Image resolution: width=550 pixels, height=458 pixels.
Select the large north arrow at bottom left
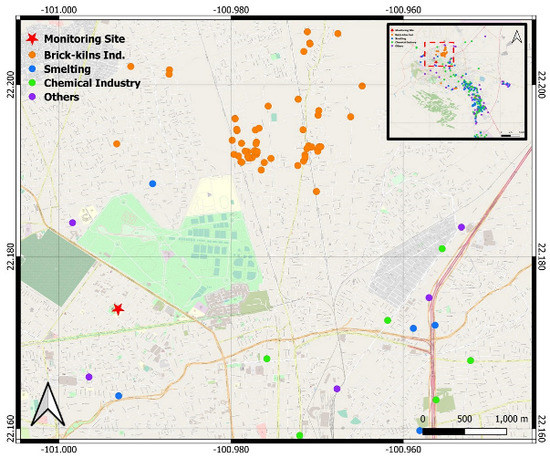[48, 405]
